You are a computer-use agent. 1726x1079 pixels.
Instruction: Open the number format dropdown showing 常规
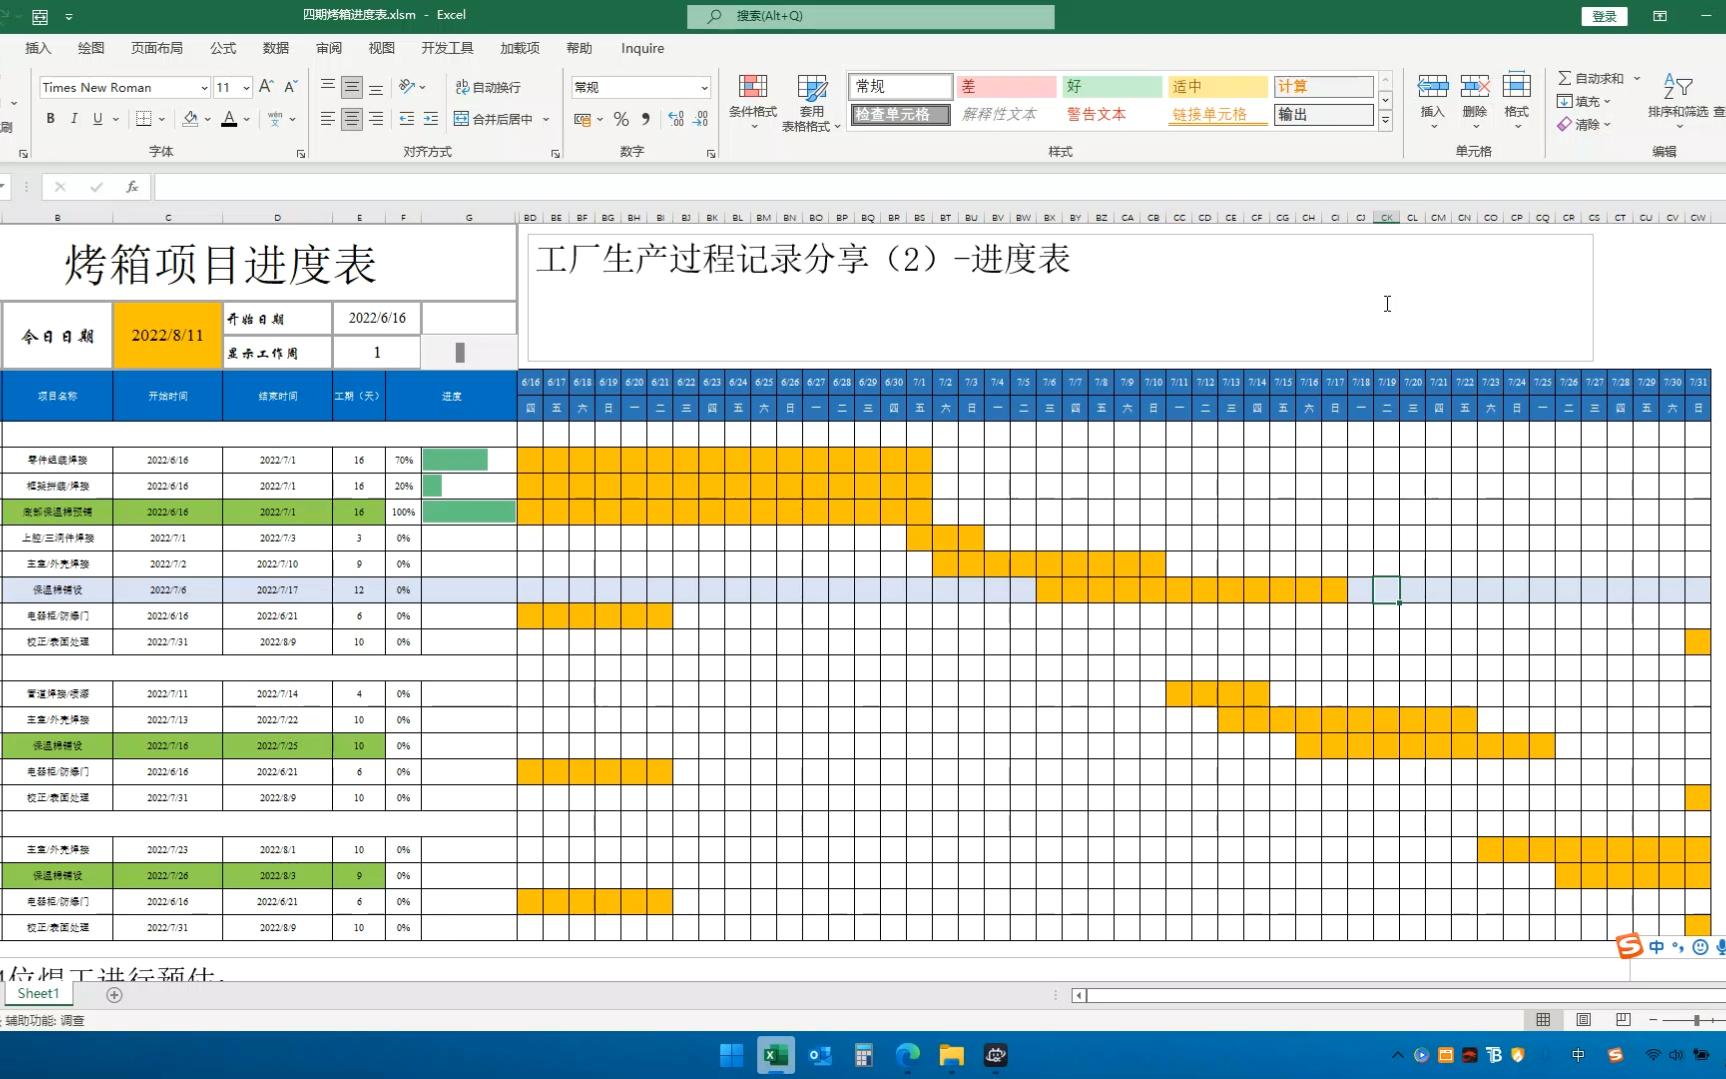point(703,87)
